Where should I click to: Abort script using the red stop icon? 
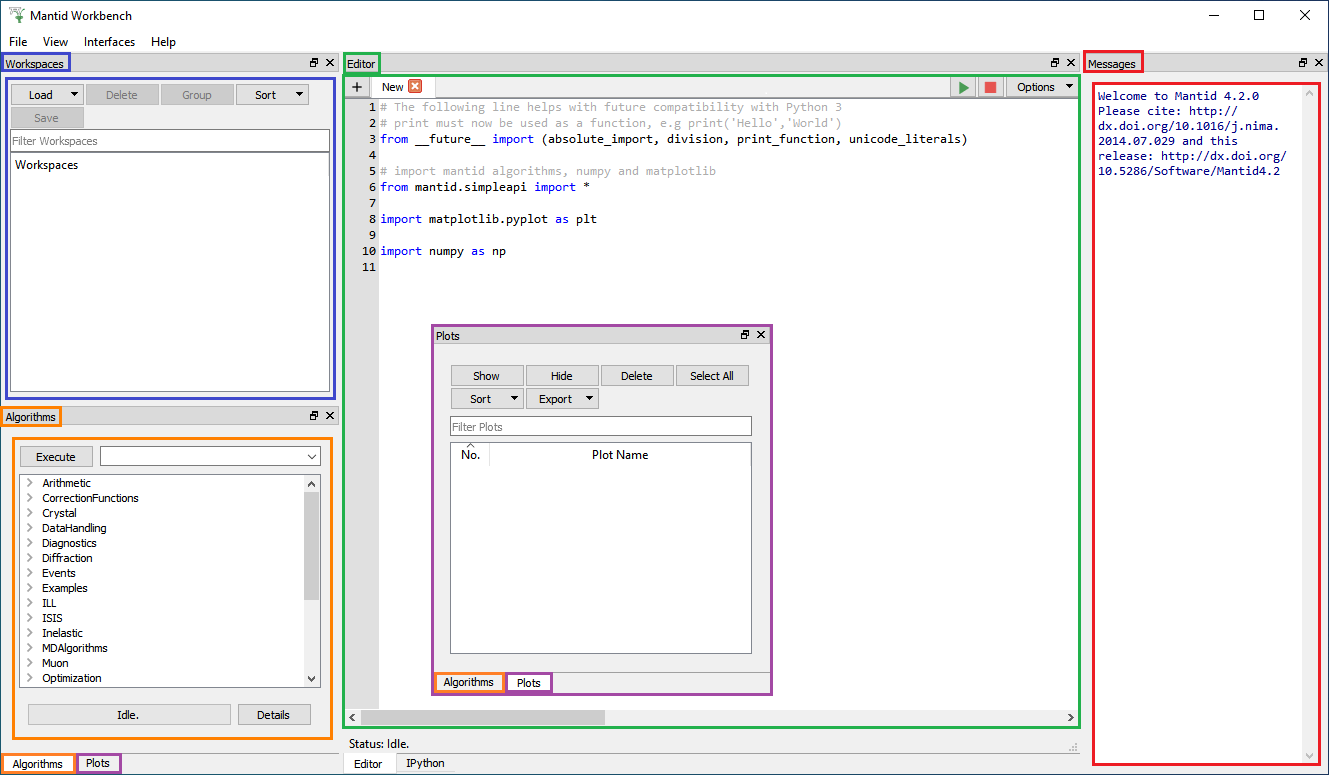(990, 87)
